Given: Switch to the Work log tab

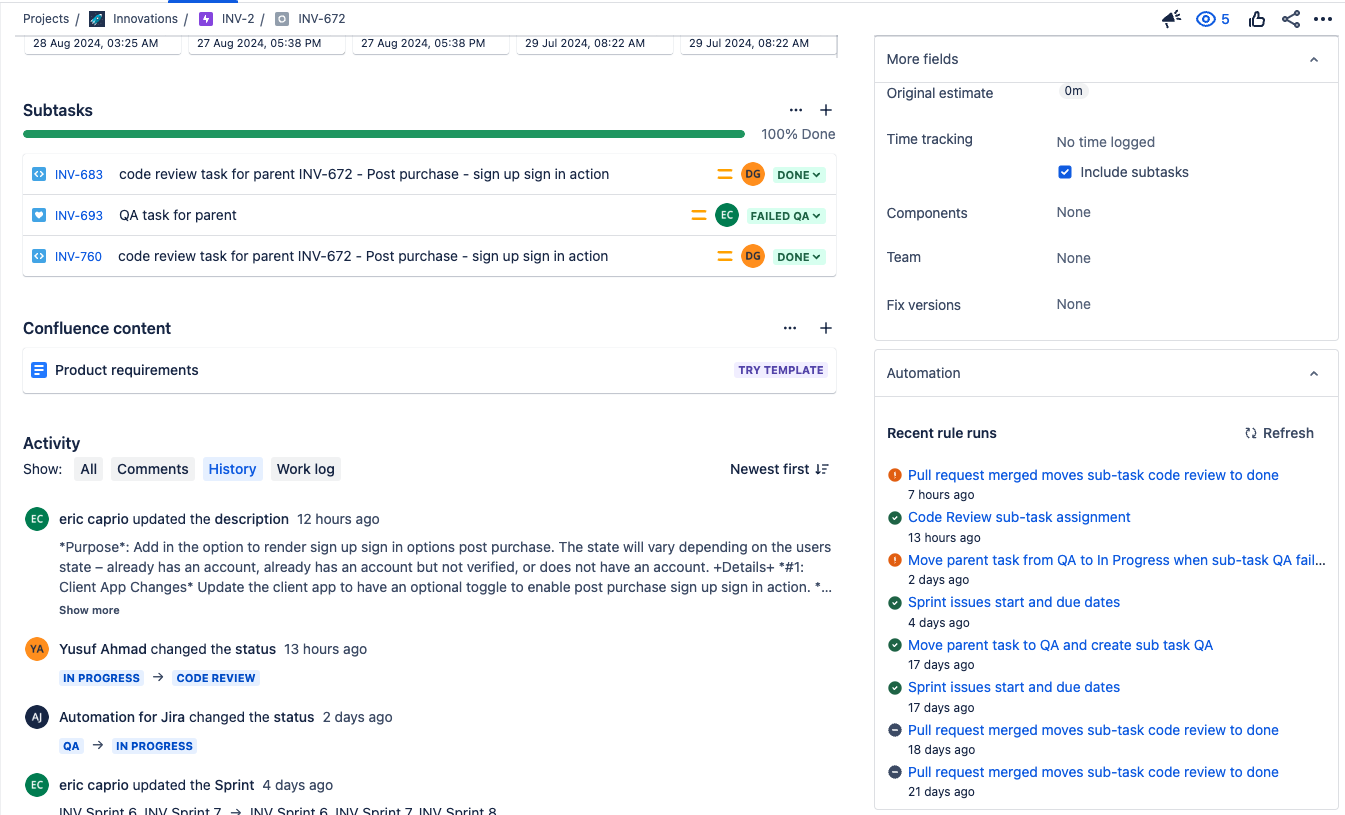Looking at the screenshot, I should 305,469.
